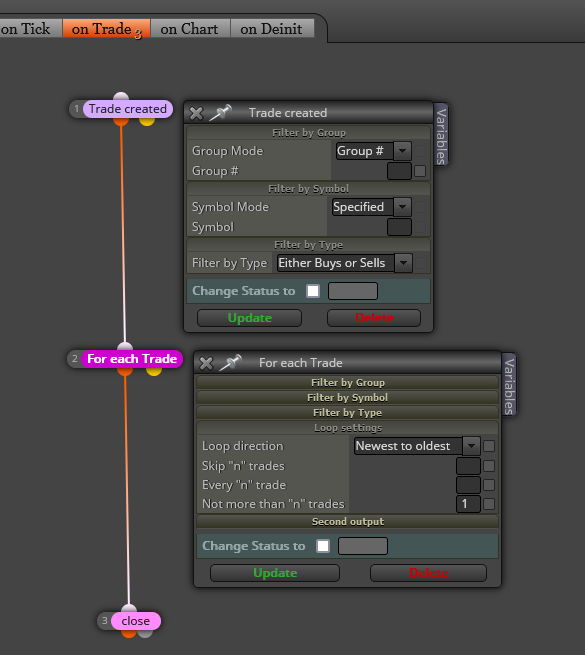The height and width of the screenshot is (655, 585).
Task: Open the Filter by Type dropdown
Action: click(x=345, y=263)
